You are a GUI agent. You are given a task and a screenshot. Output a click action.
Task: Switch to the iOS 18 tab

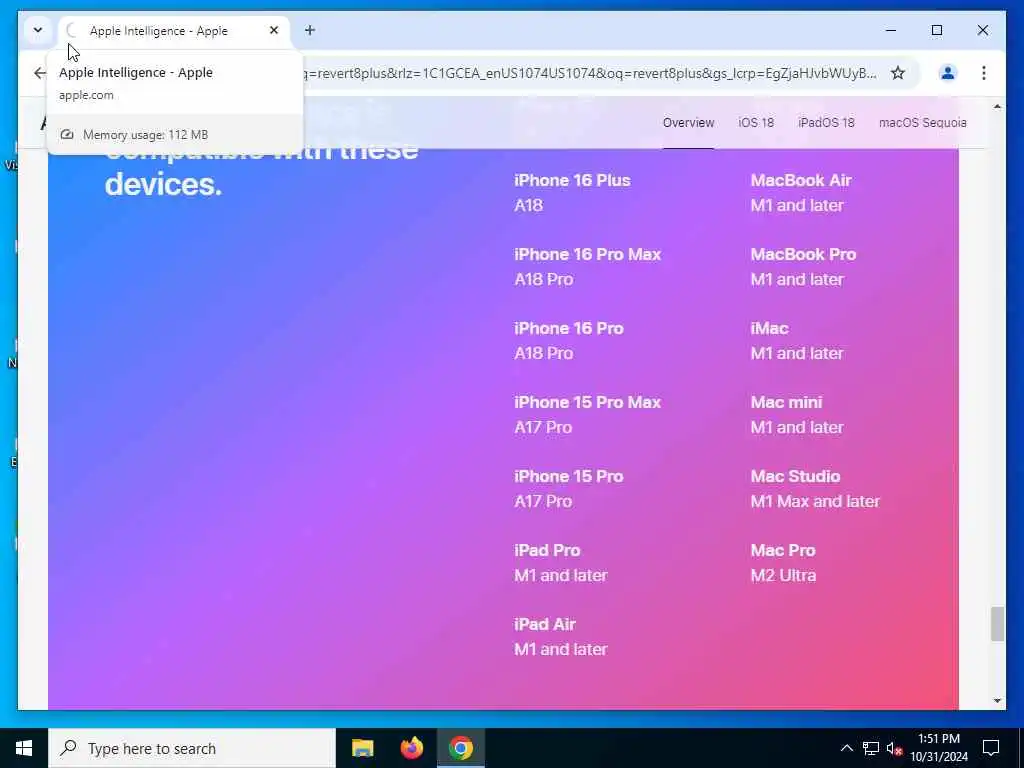pos(756,123)
